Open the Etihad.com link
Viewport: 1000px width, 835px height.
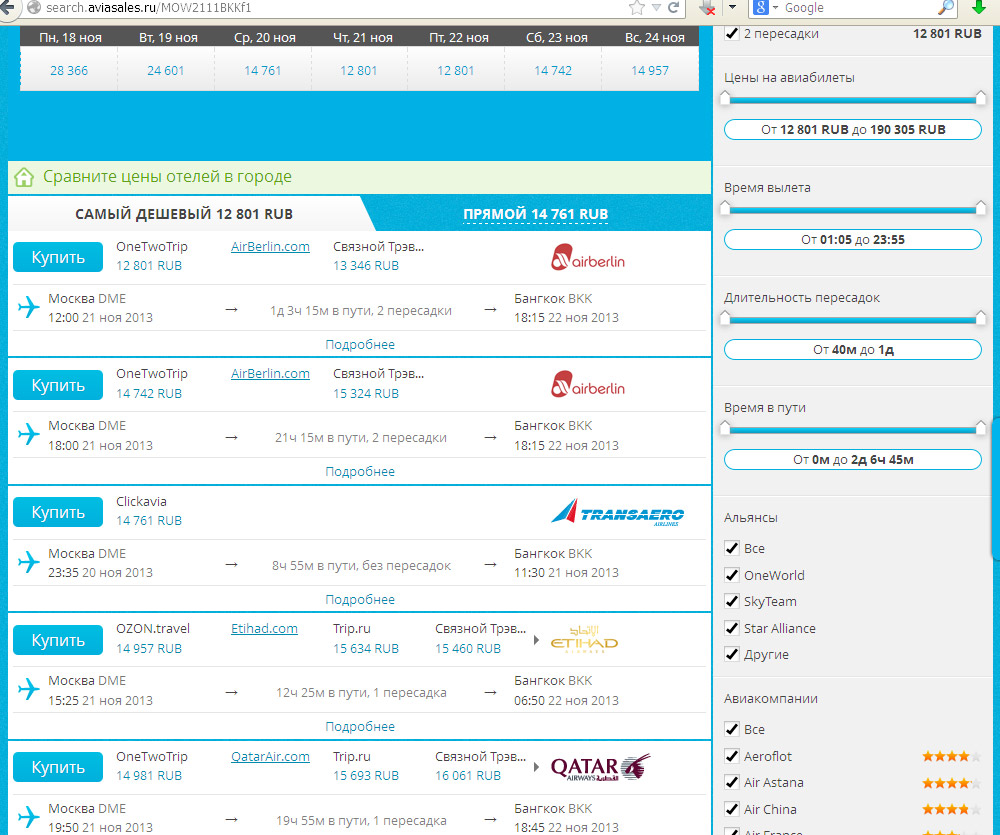(264, 629)
